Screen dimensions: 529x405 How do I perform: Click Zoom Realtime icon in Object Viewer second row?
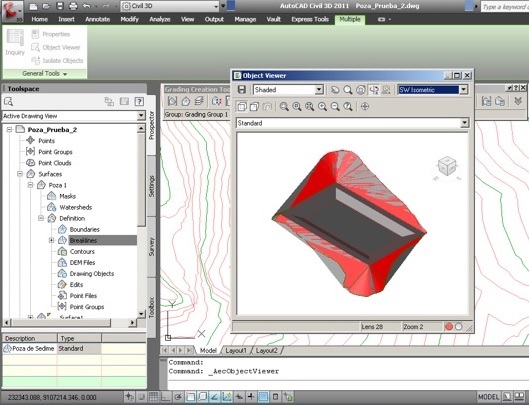point(284,107)
